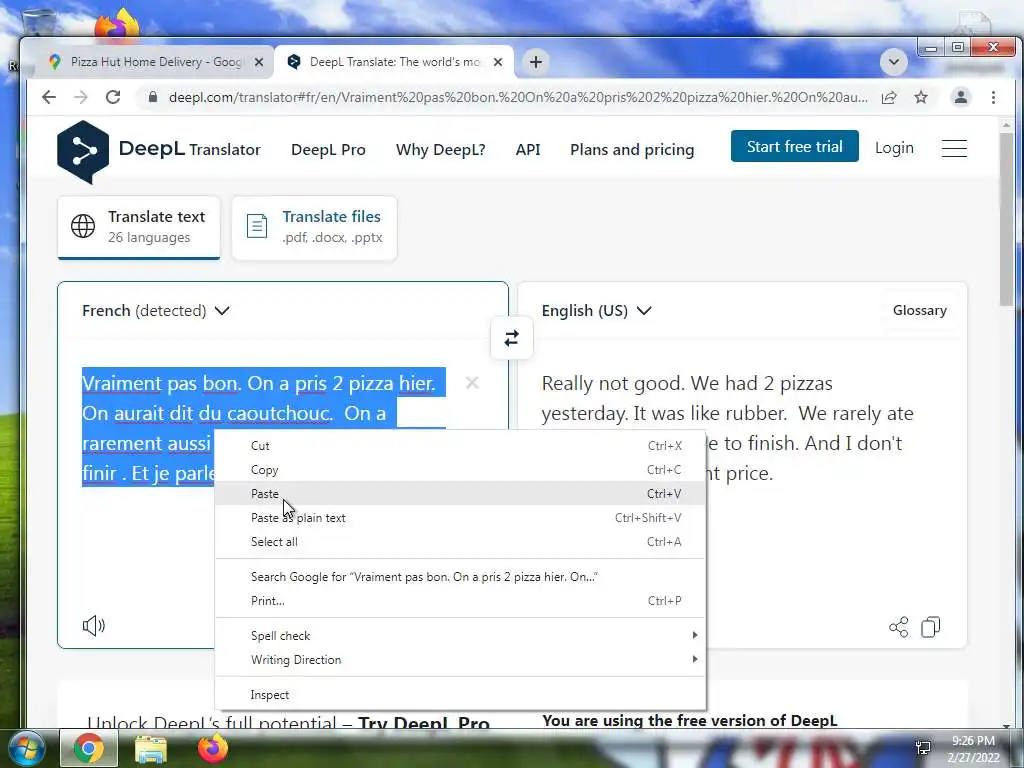Click the browser address bar URL

point(518,97)
